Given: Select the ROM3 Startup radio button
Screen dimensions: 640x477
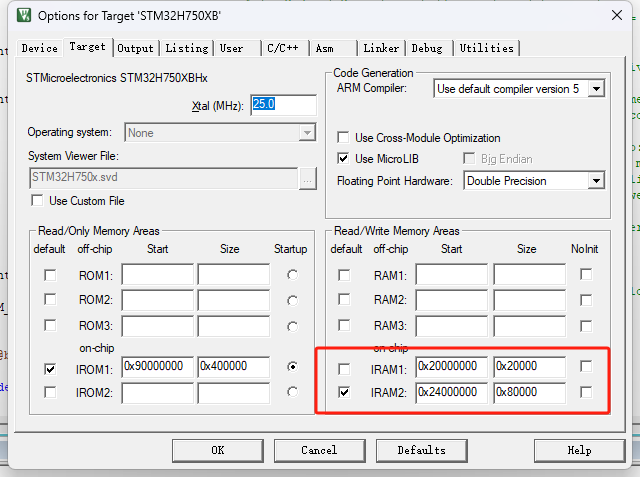Looking at the screenshot, I should point(292,326).
